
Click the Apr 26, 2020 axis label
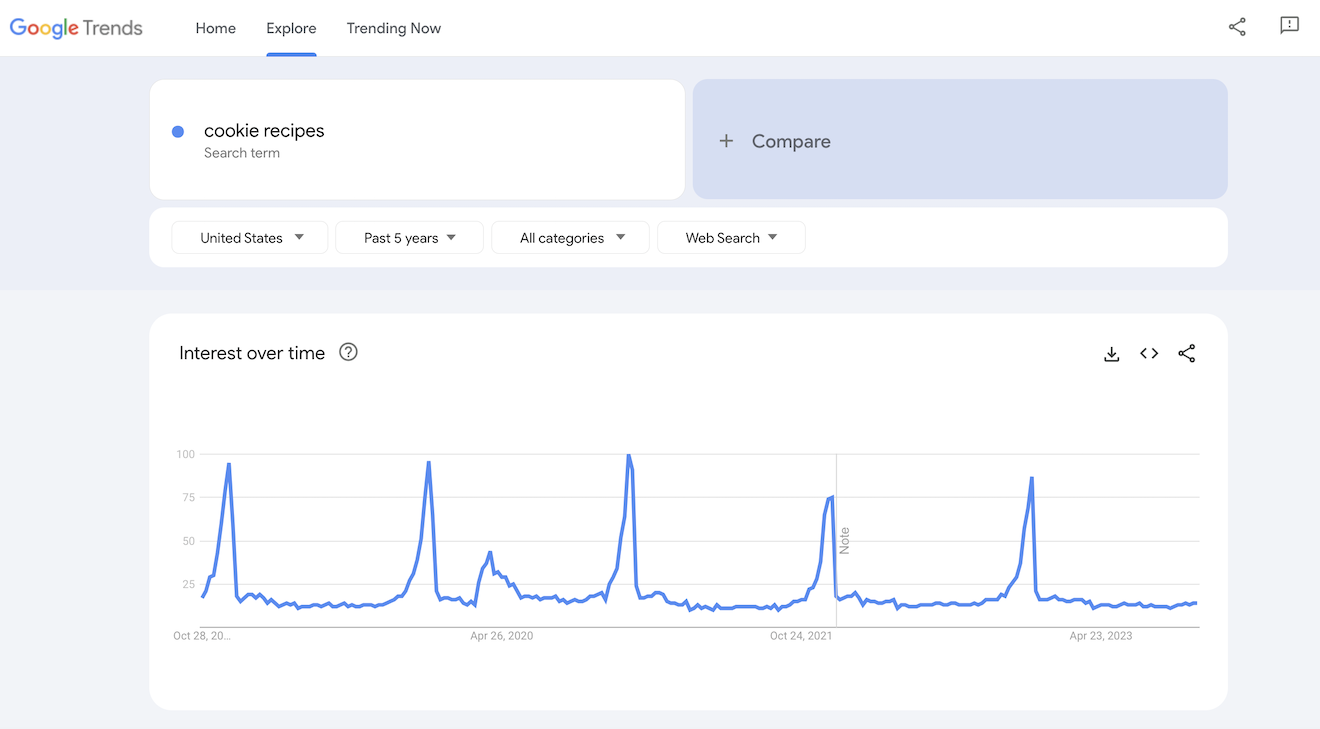click(501, 636)
